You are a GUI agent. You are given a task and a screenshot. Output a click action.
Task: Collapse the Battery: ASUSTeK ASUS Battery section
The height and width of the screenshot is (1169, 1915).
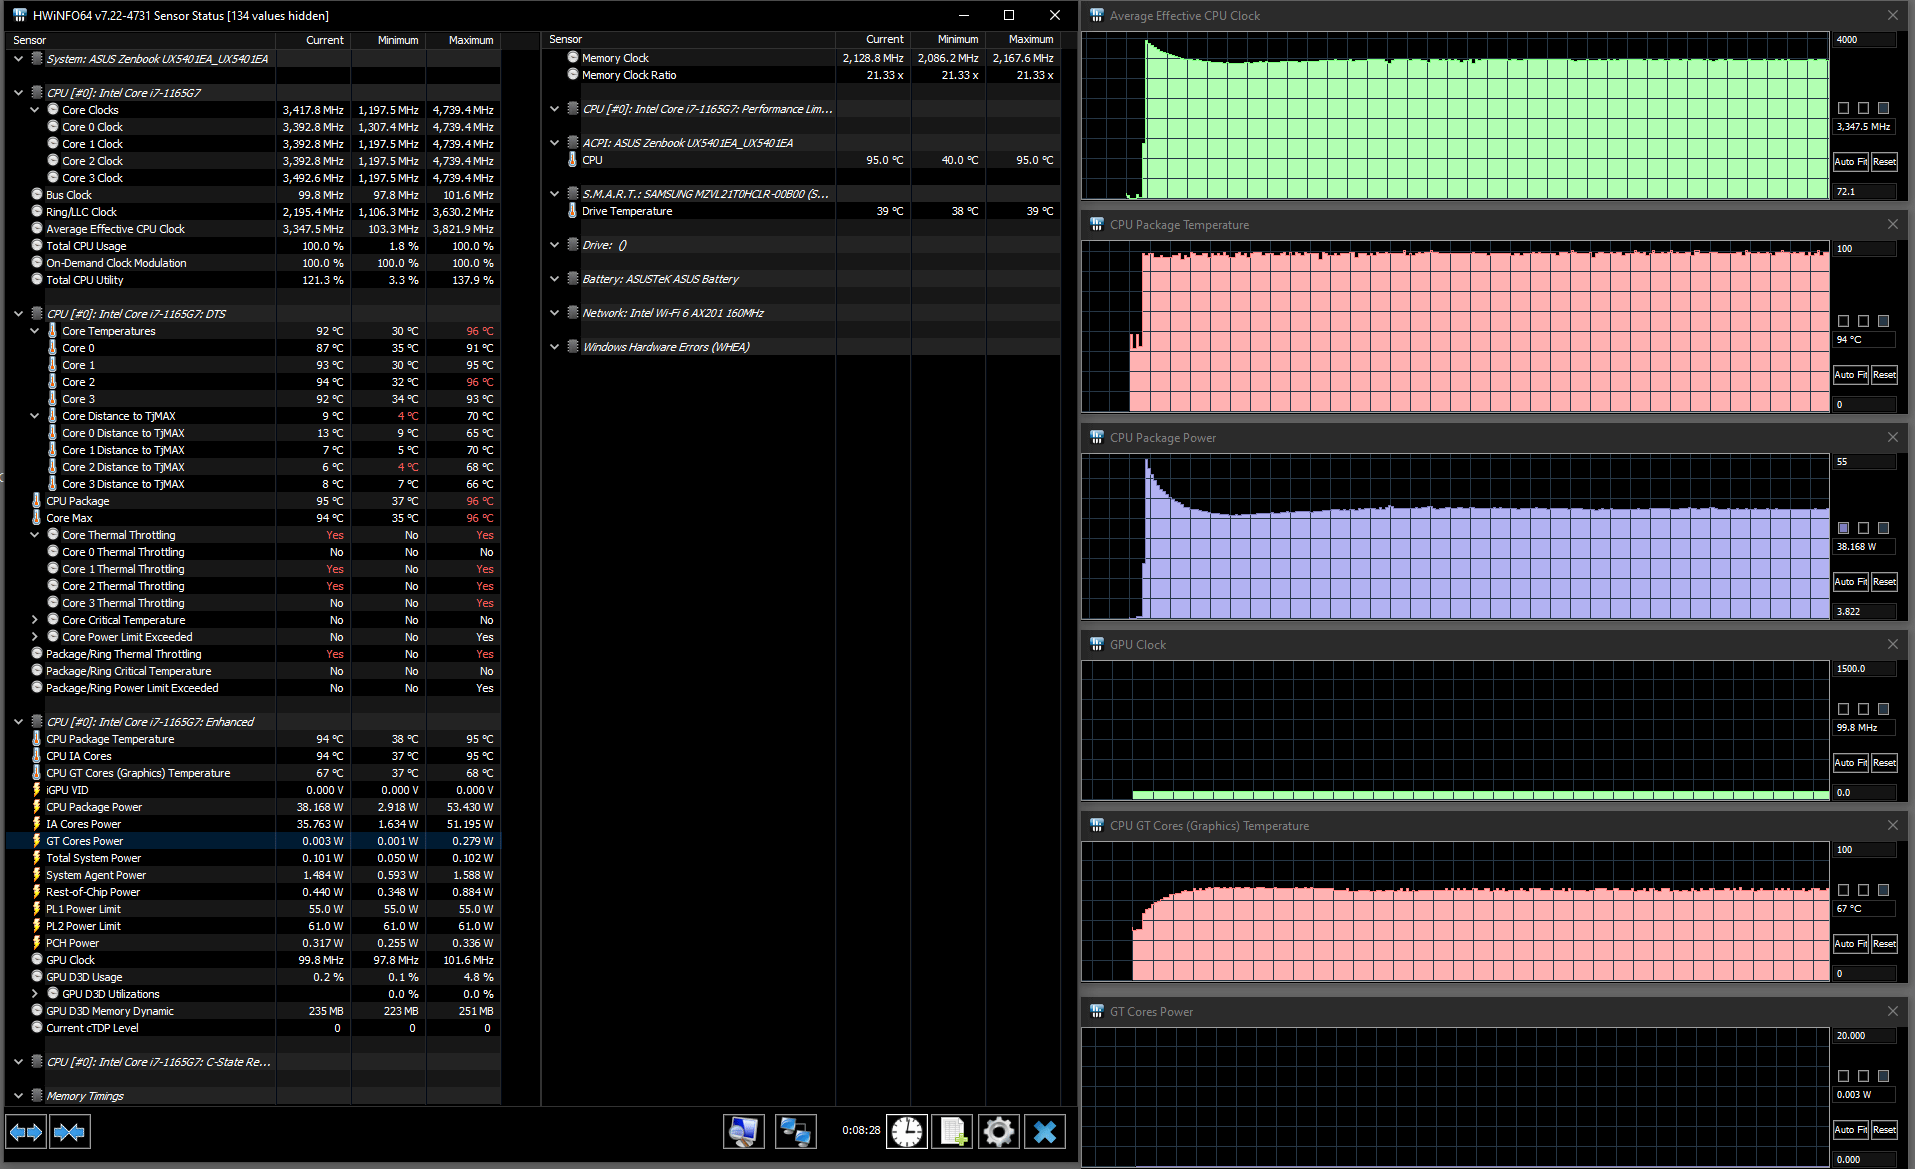[x=555, y=279]
